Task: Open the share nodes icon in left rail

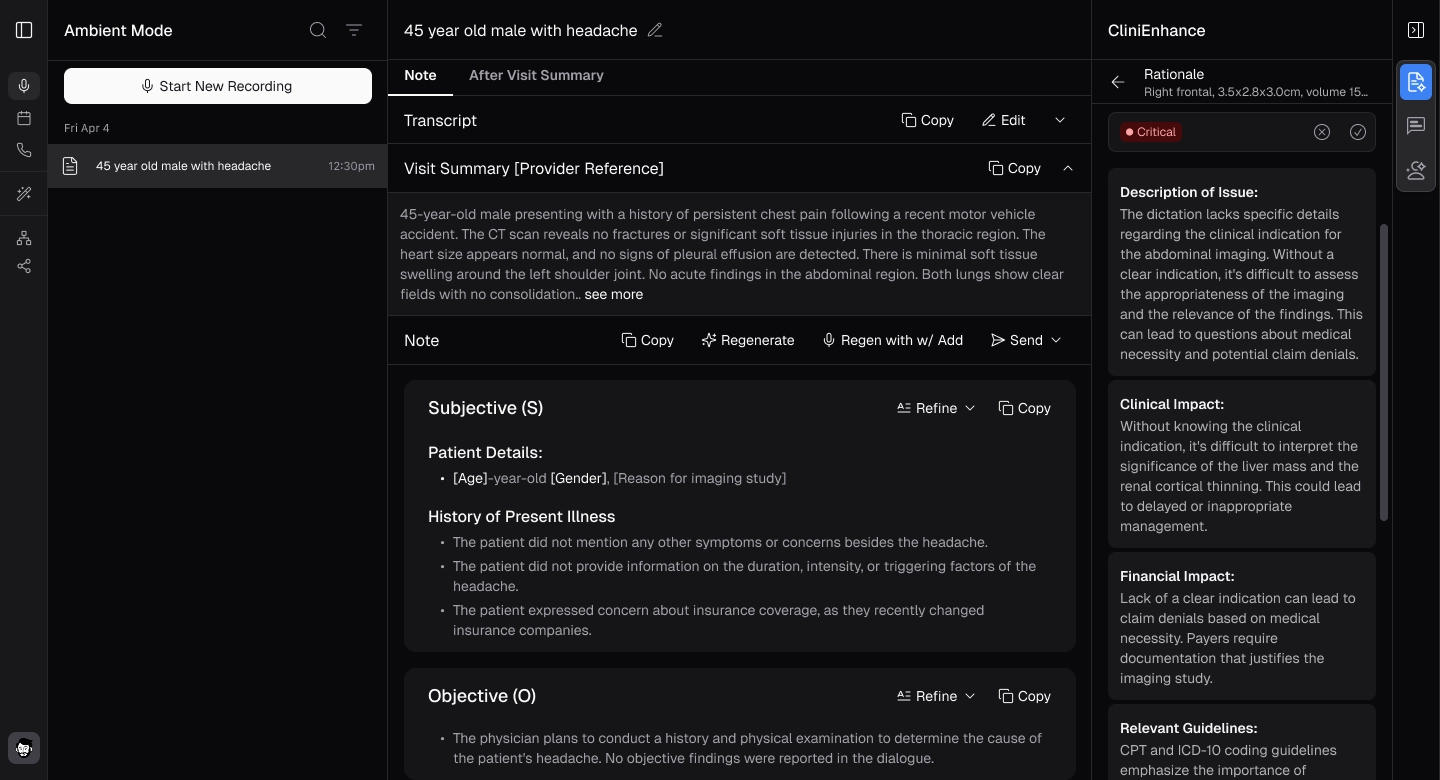Action: [x=24, y=266]
